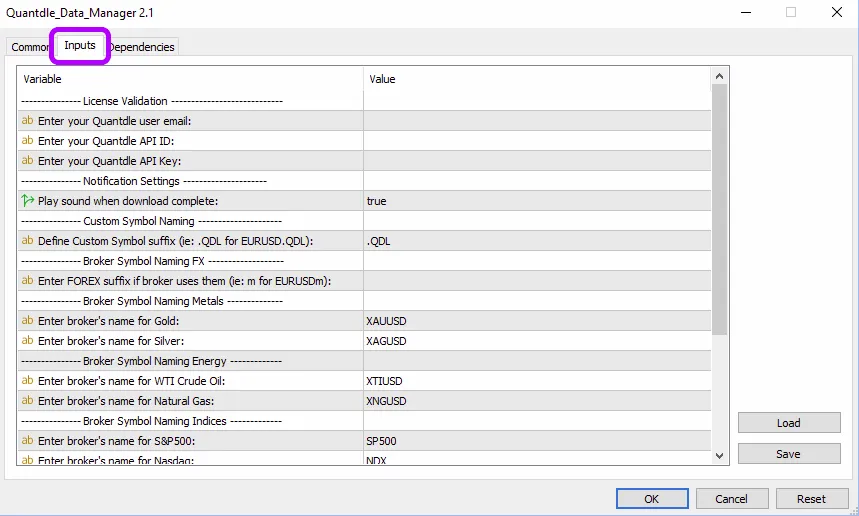Click the 'NDX' value for Nasdaq
Screen dimensions: 859x516
point(376,460)
